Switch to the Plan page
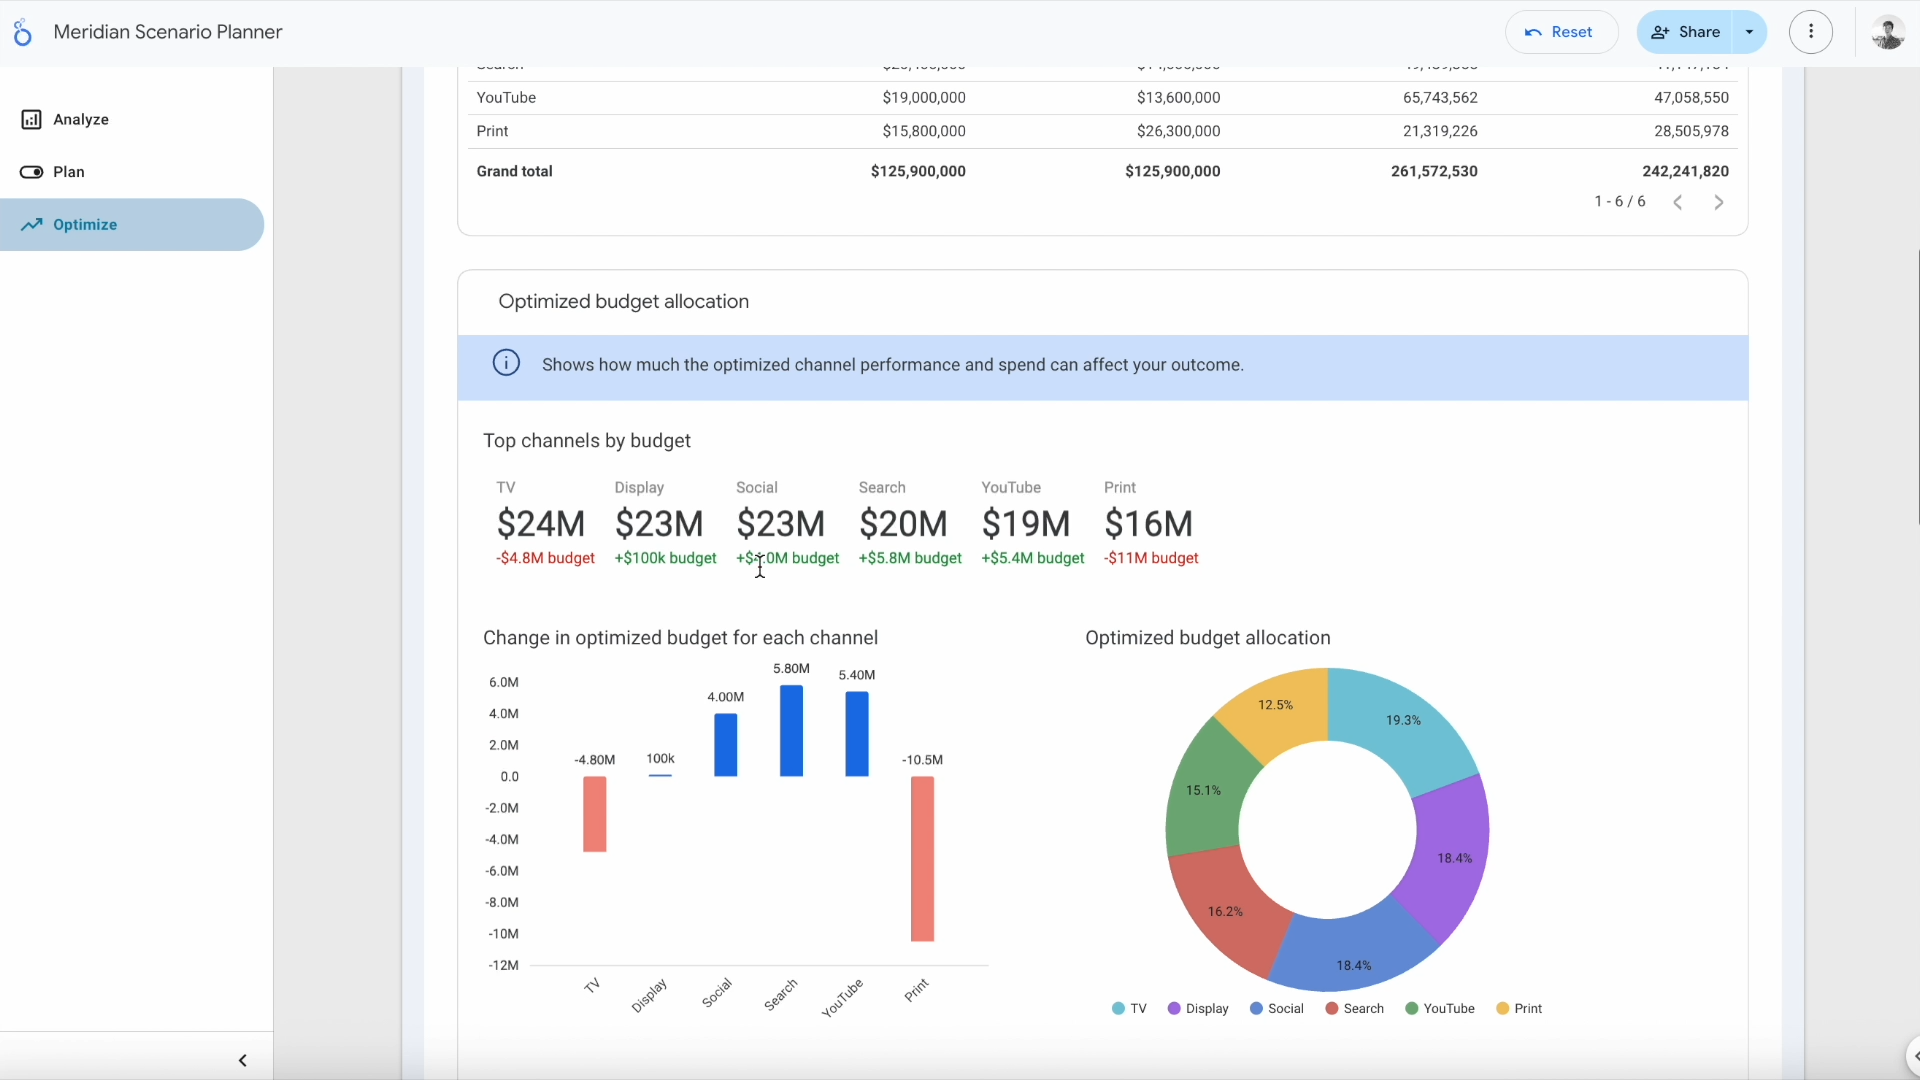This screenshot has width=1920, height=1080. (68, 172)
